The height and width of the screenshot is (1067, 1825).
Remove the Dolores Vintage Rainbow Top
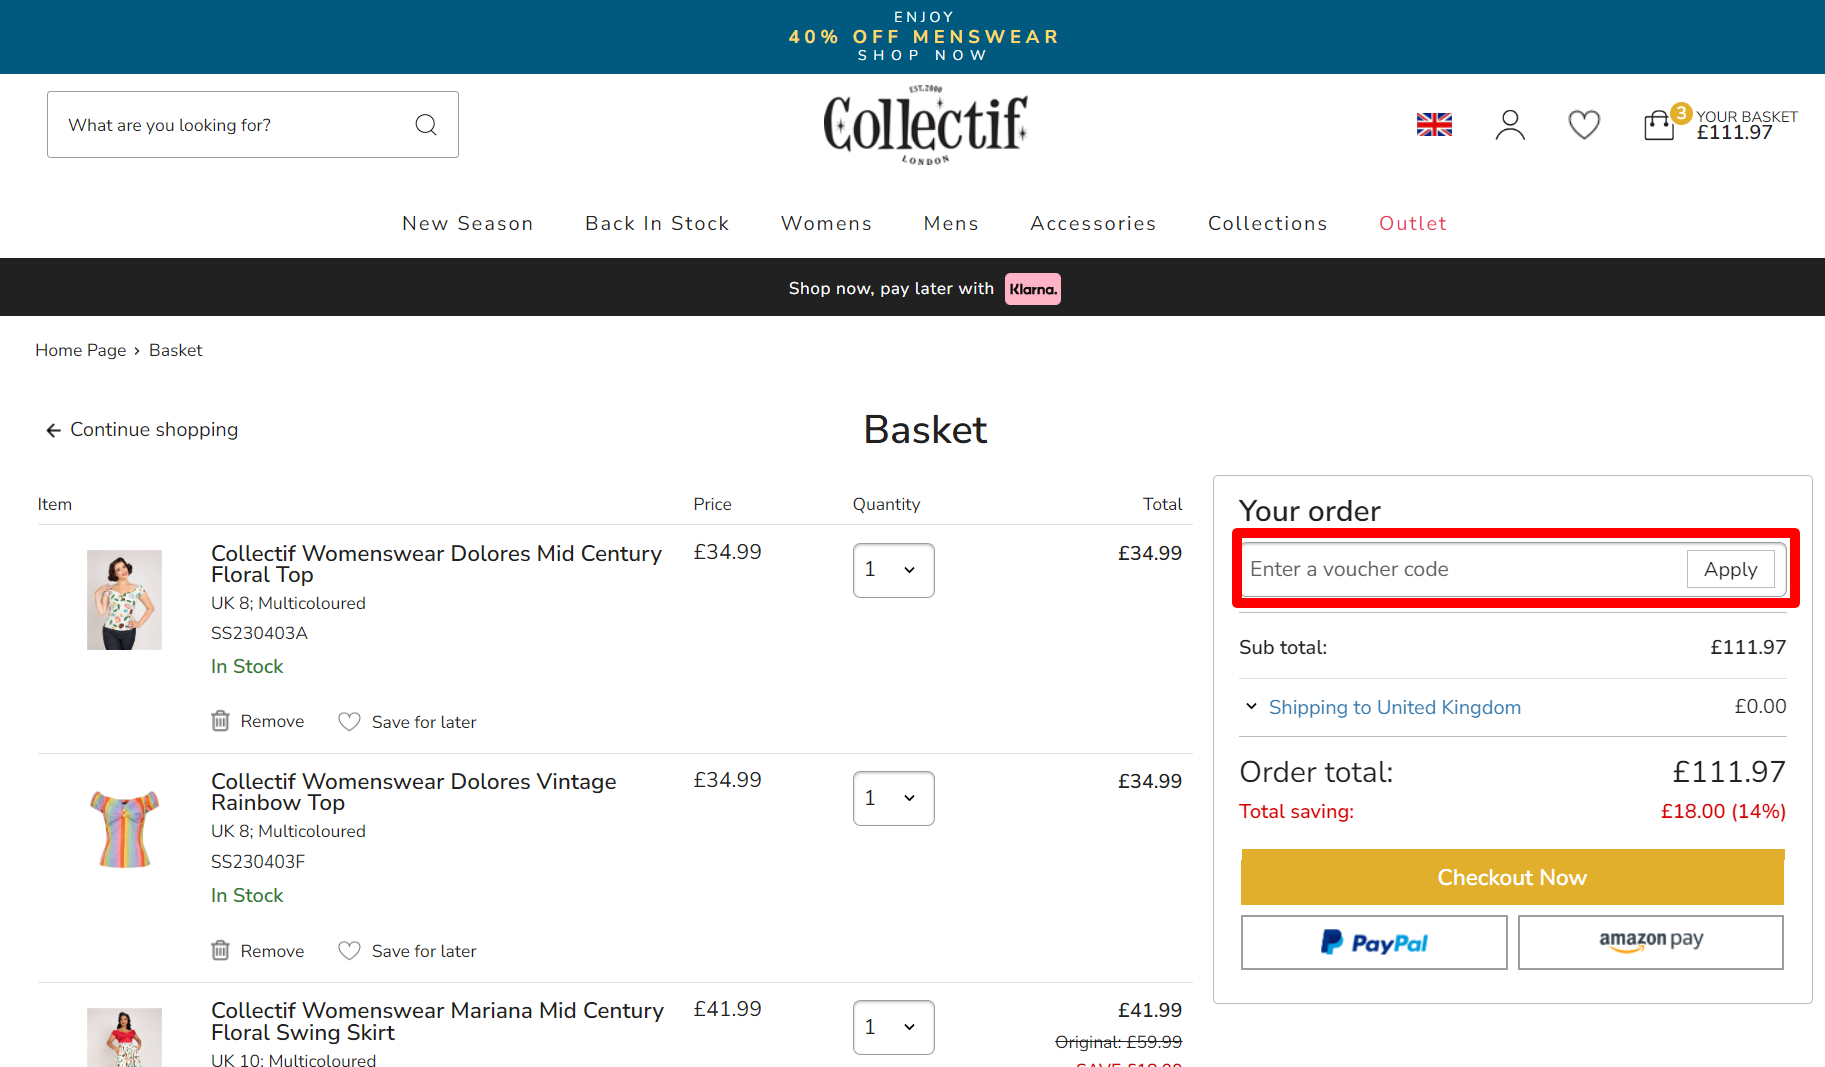click(257, 950)
